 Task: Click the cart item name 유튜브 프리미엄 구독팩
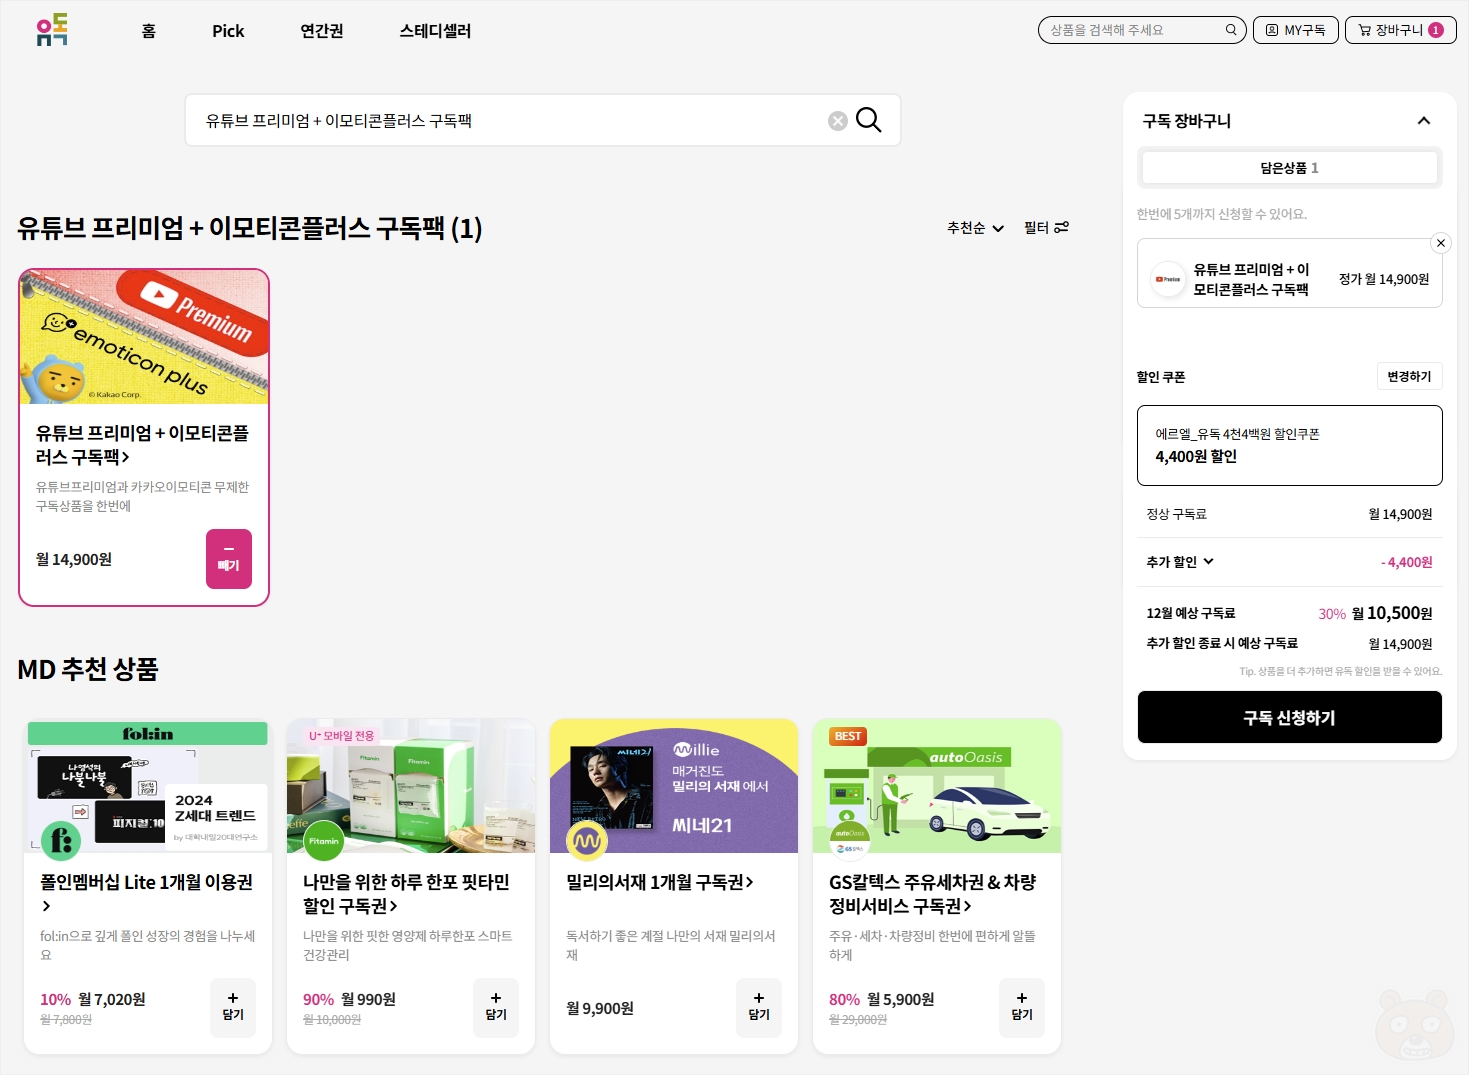point(1251,279)
